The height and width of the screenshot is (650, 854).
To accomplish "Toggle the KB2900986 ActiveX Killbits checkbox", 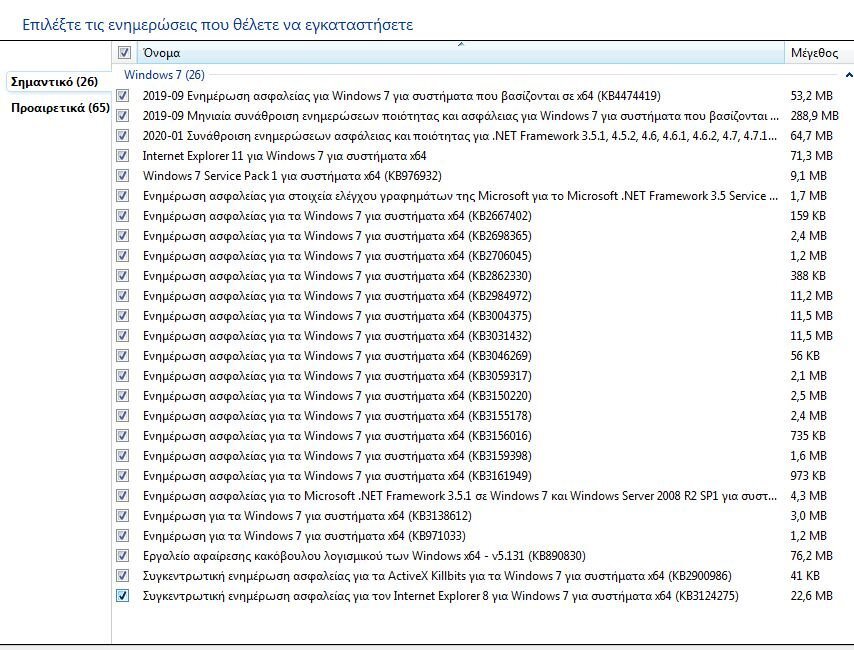I will pos(123,576).
